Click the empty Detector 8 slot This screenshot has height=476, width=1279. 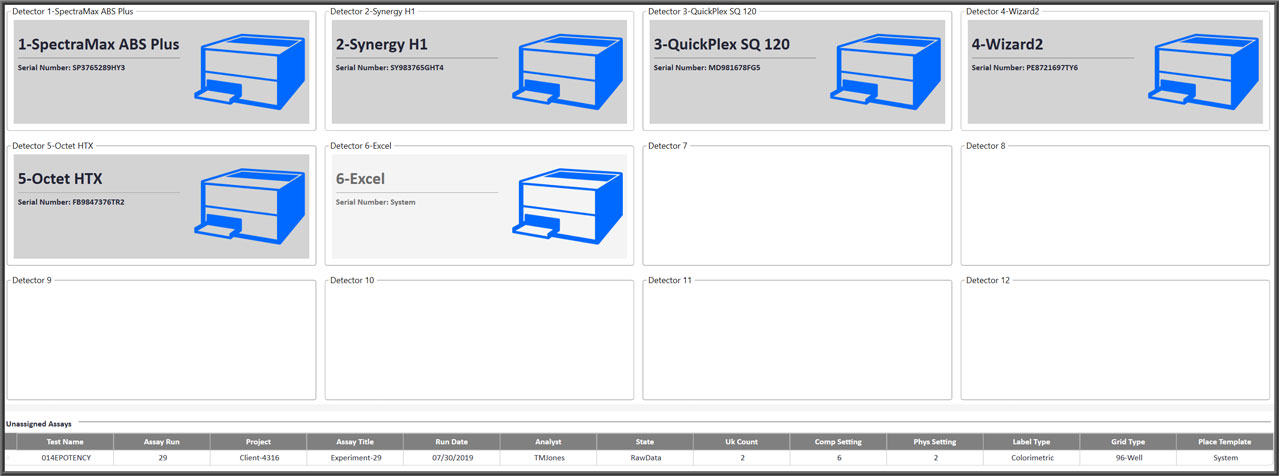[x=1115, y=206]
